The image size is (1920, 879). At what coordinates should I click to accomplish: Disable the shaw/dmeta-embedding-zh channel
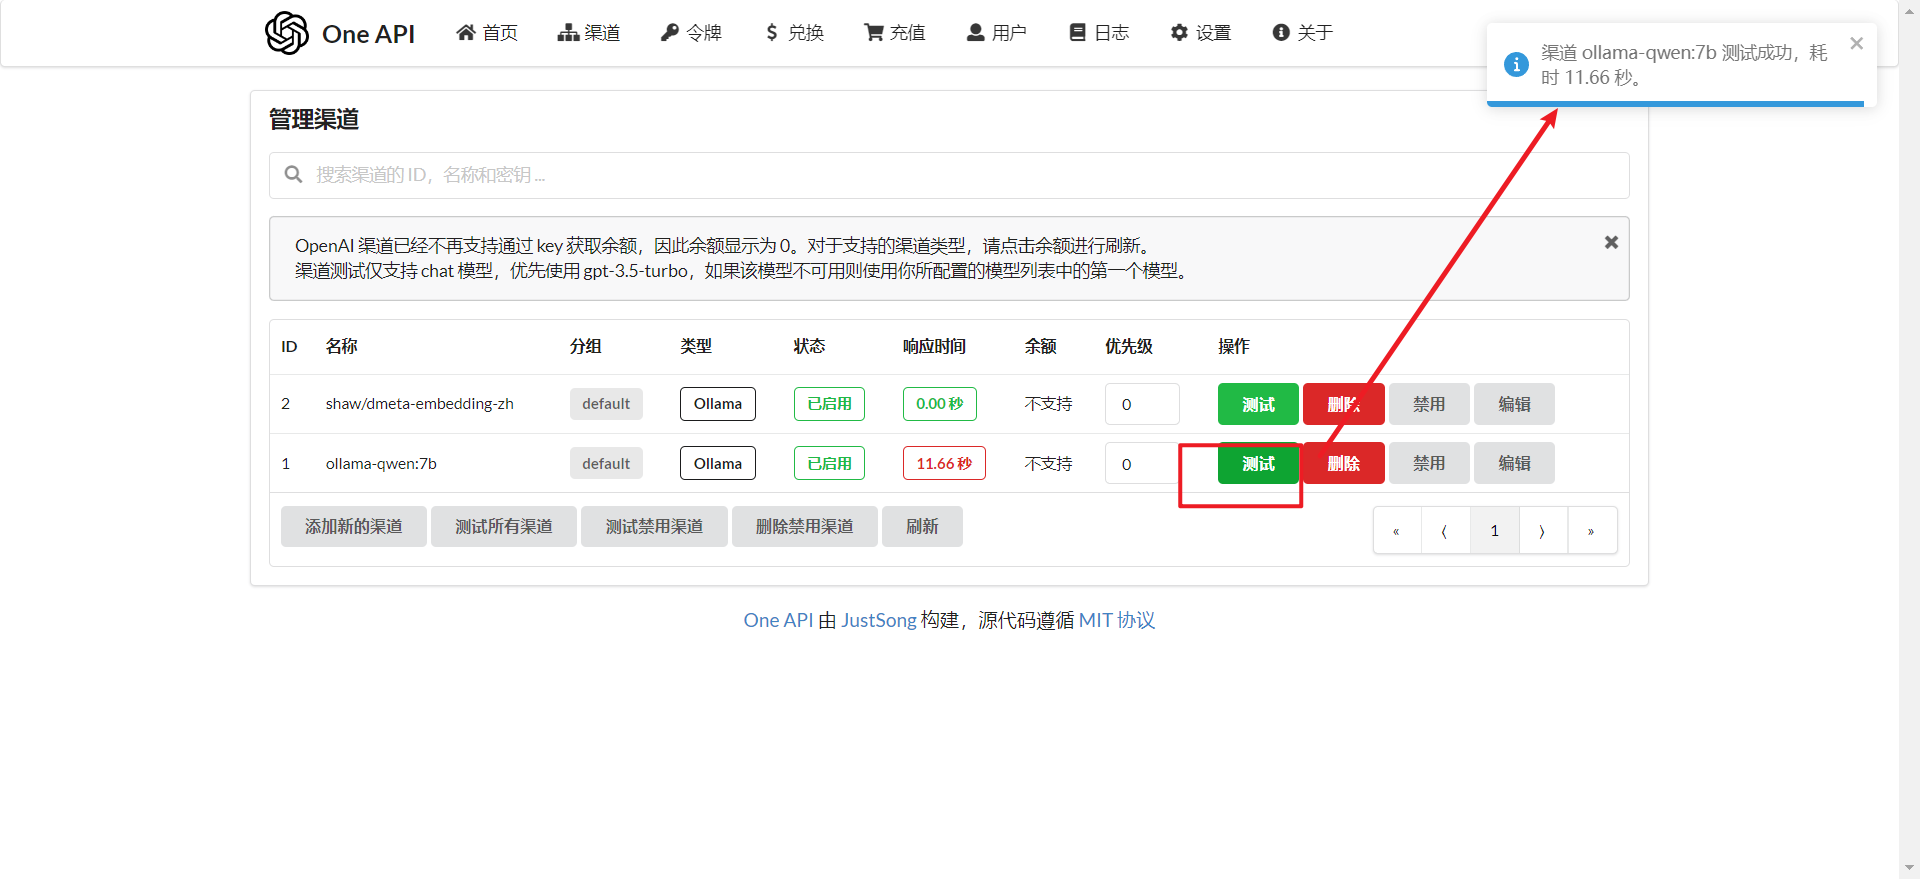(x=1428, y=404)
